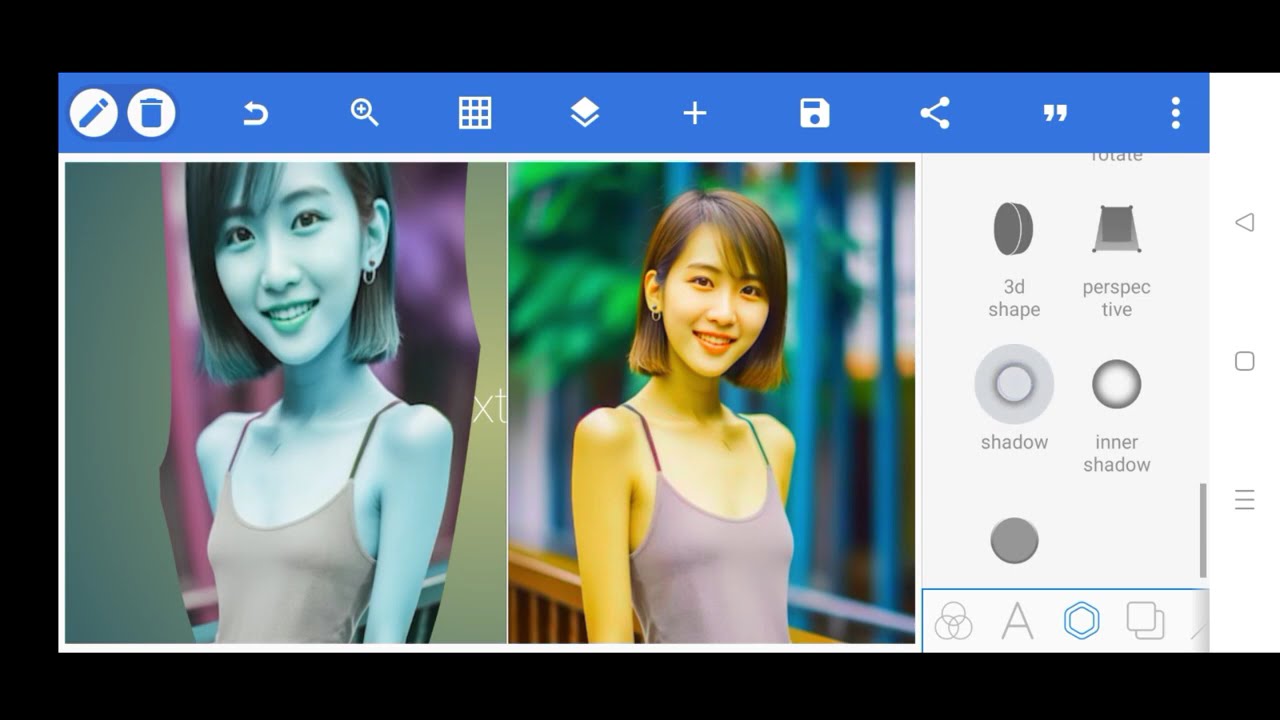The image size is (1280, 720).
Task: Select the right colorful photo
Action: tap(712, 403)
